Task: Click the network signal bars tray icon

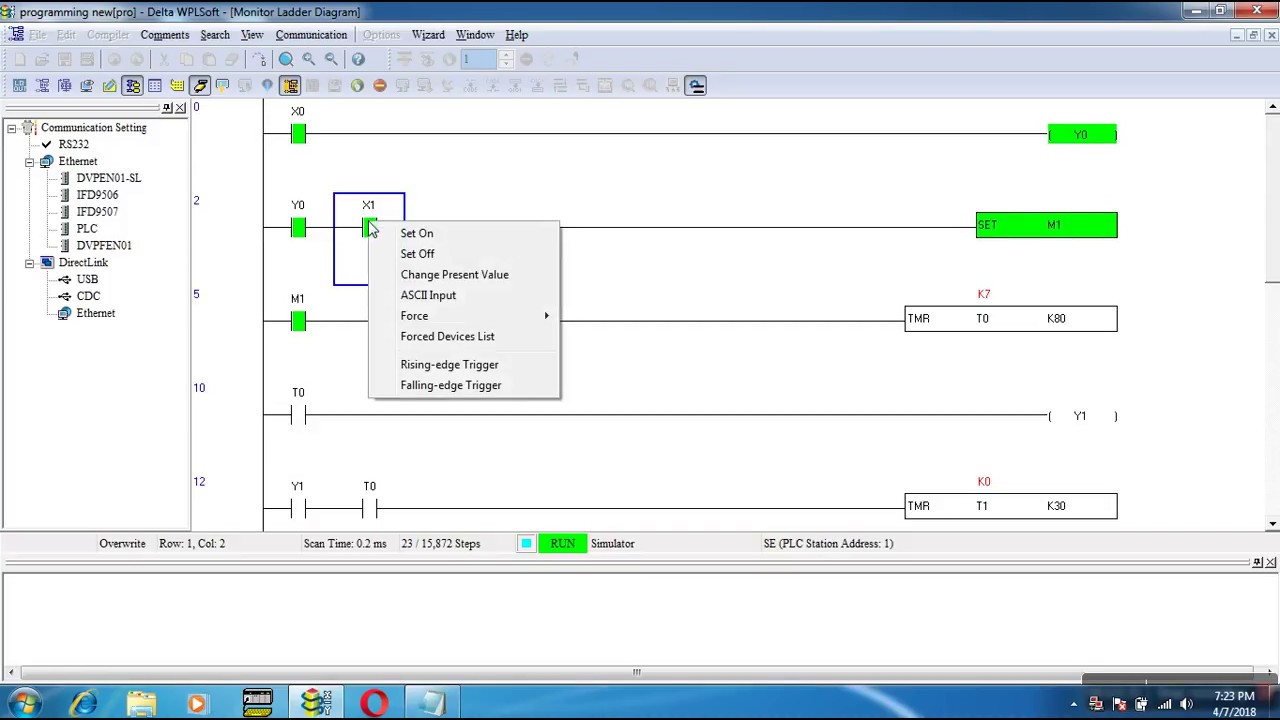Action: click(x=1164, y=704)
